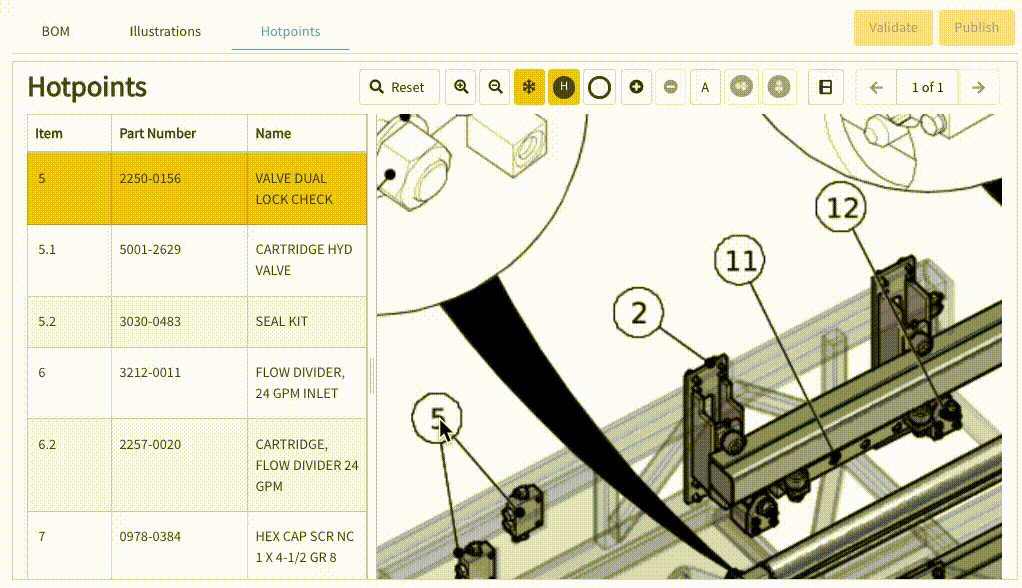Click the vertical arrows resize icon
Screen dimensions: 1022x588
click(777, 87)
